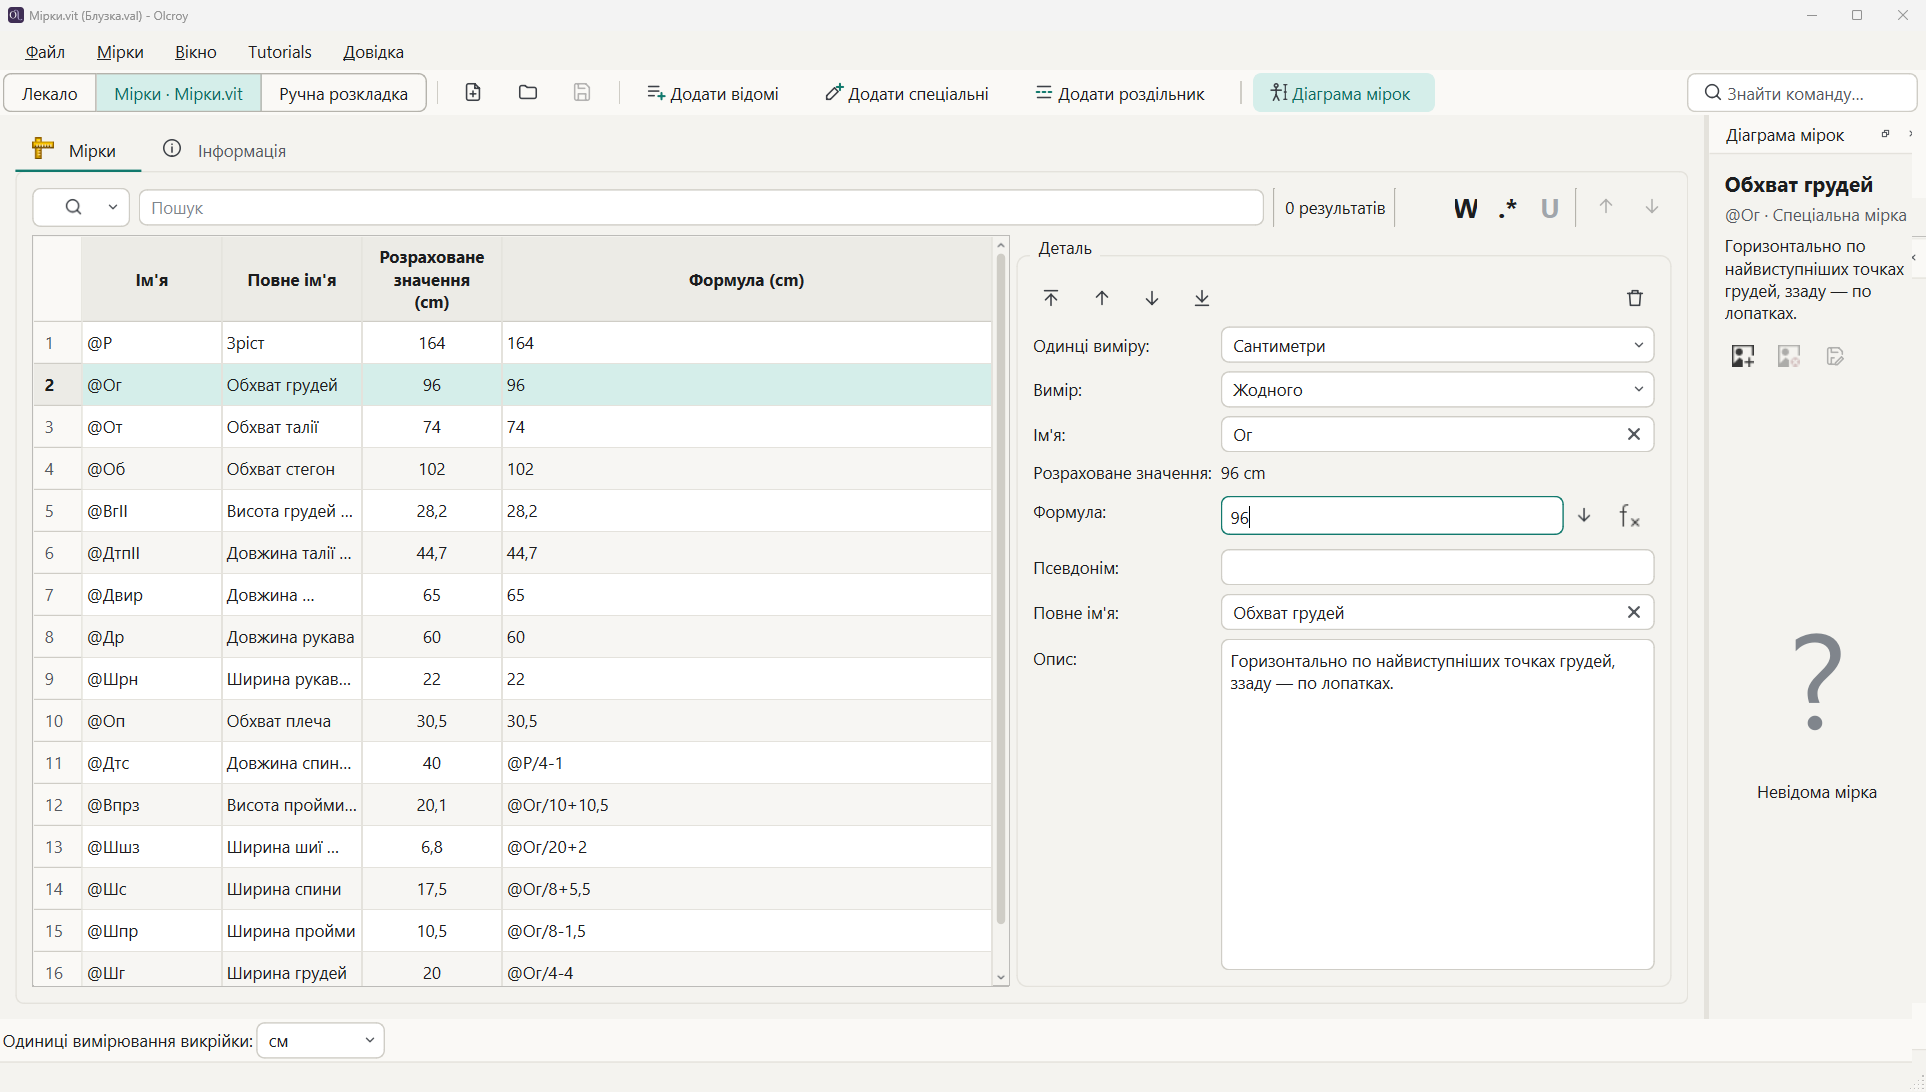Go to the previous search result arrow
The width and height of the screenshot is (1926, 1092).
click(1606, 207)
